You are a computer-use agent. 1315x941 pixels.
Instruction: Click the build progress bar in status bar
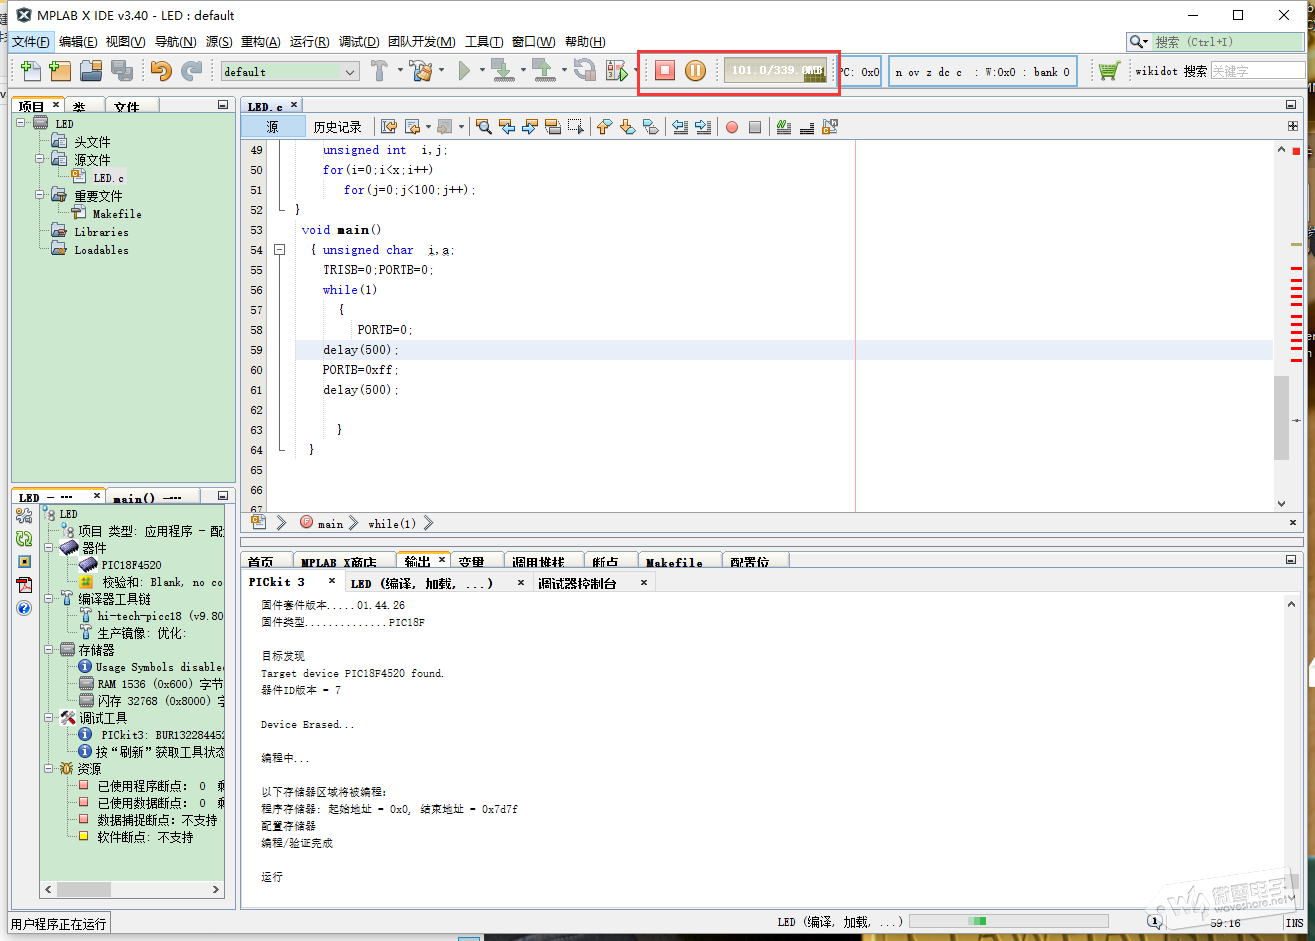(x=1008, y=921)
